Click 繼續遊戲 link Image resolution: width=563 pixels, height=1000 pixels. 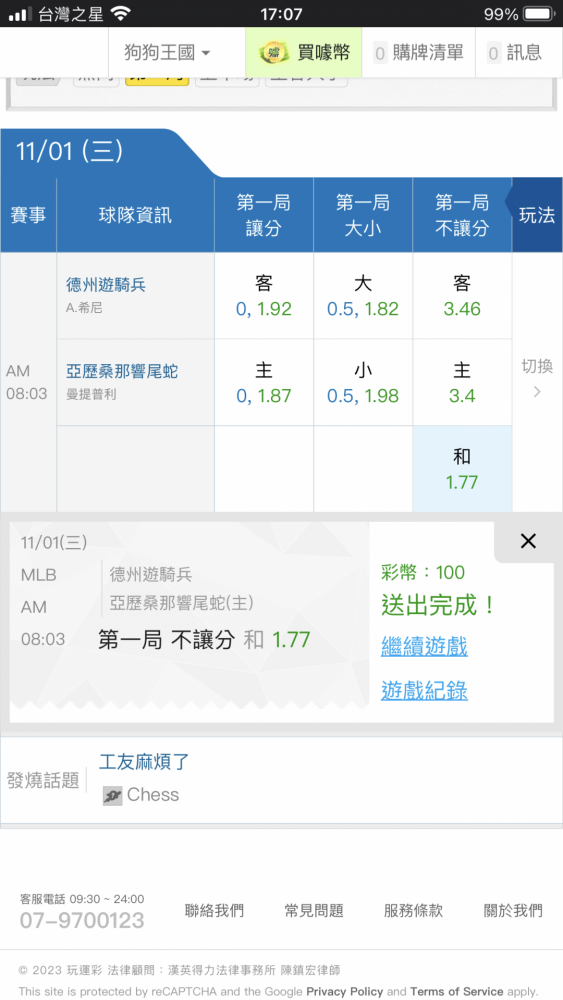pos(424,647)
